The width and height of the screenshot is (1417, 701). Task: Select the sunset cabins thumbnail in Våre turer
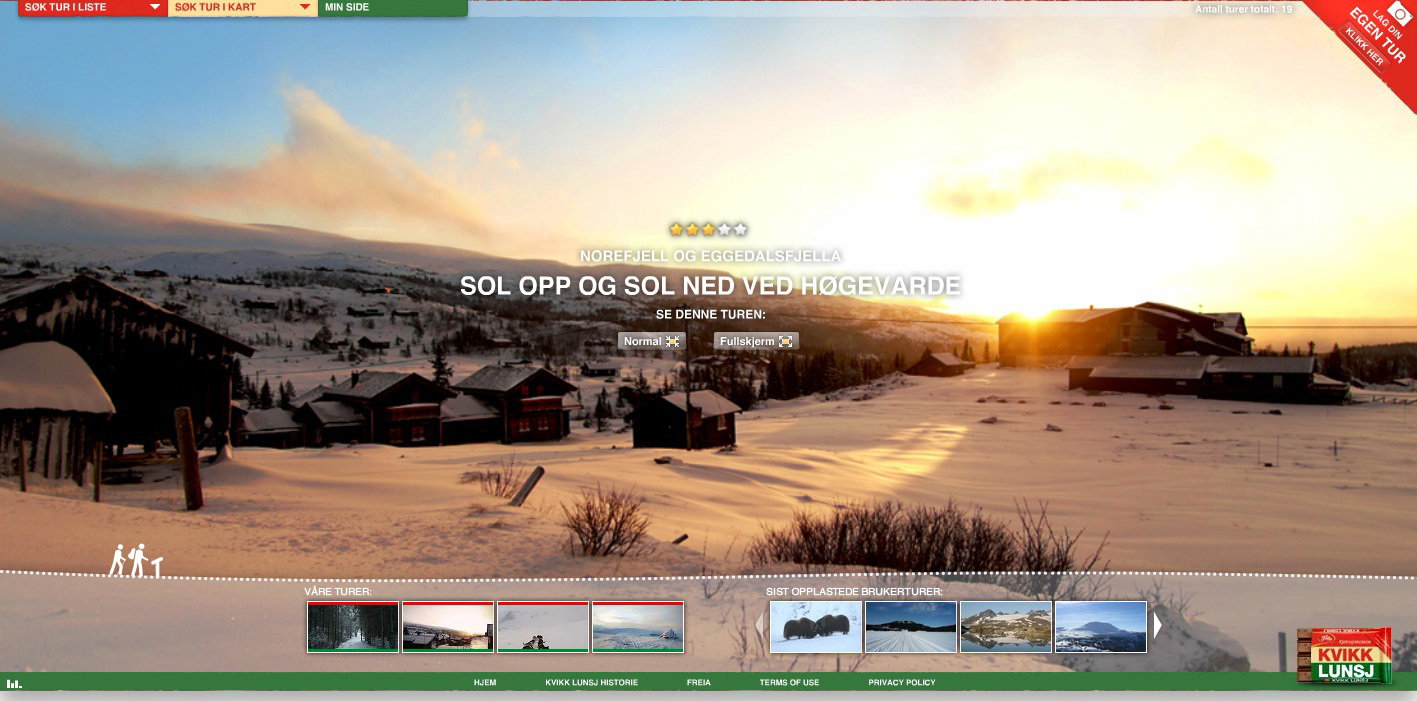(x=448, y=627)
